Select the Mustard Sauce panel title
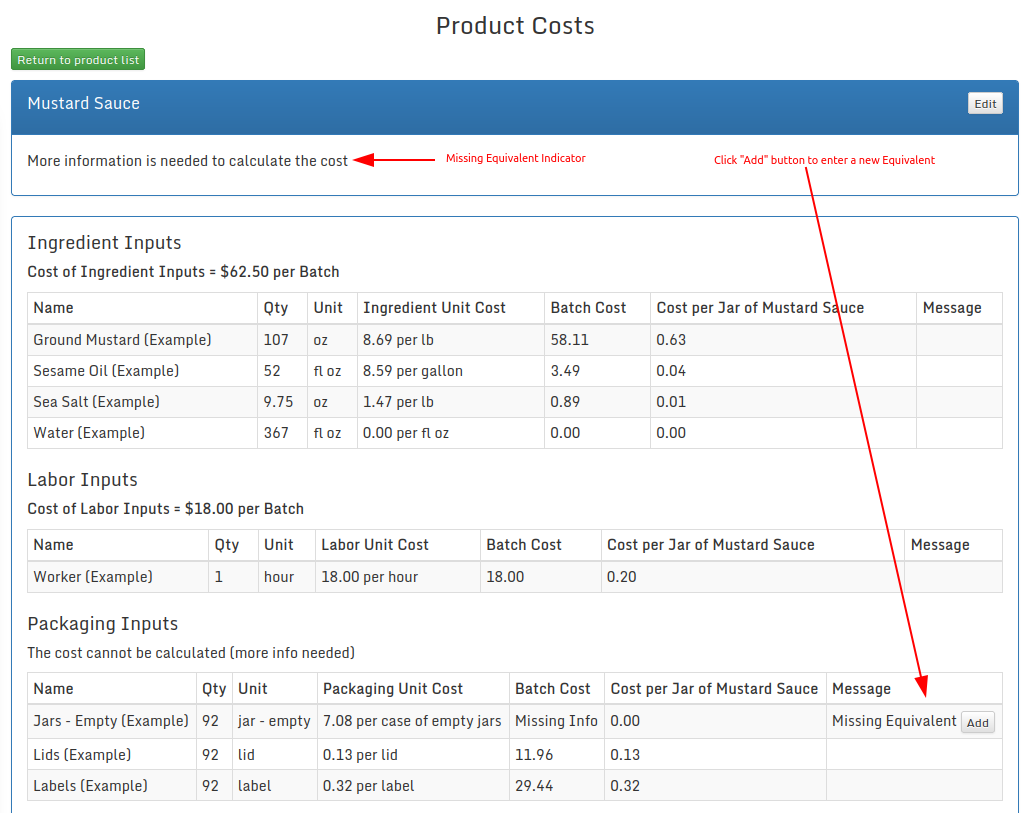Viewport: 1029px width, 813px height. pyautogui.click(x=84, y=104)
